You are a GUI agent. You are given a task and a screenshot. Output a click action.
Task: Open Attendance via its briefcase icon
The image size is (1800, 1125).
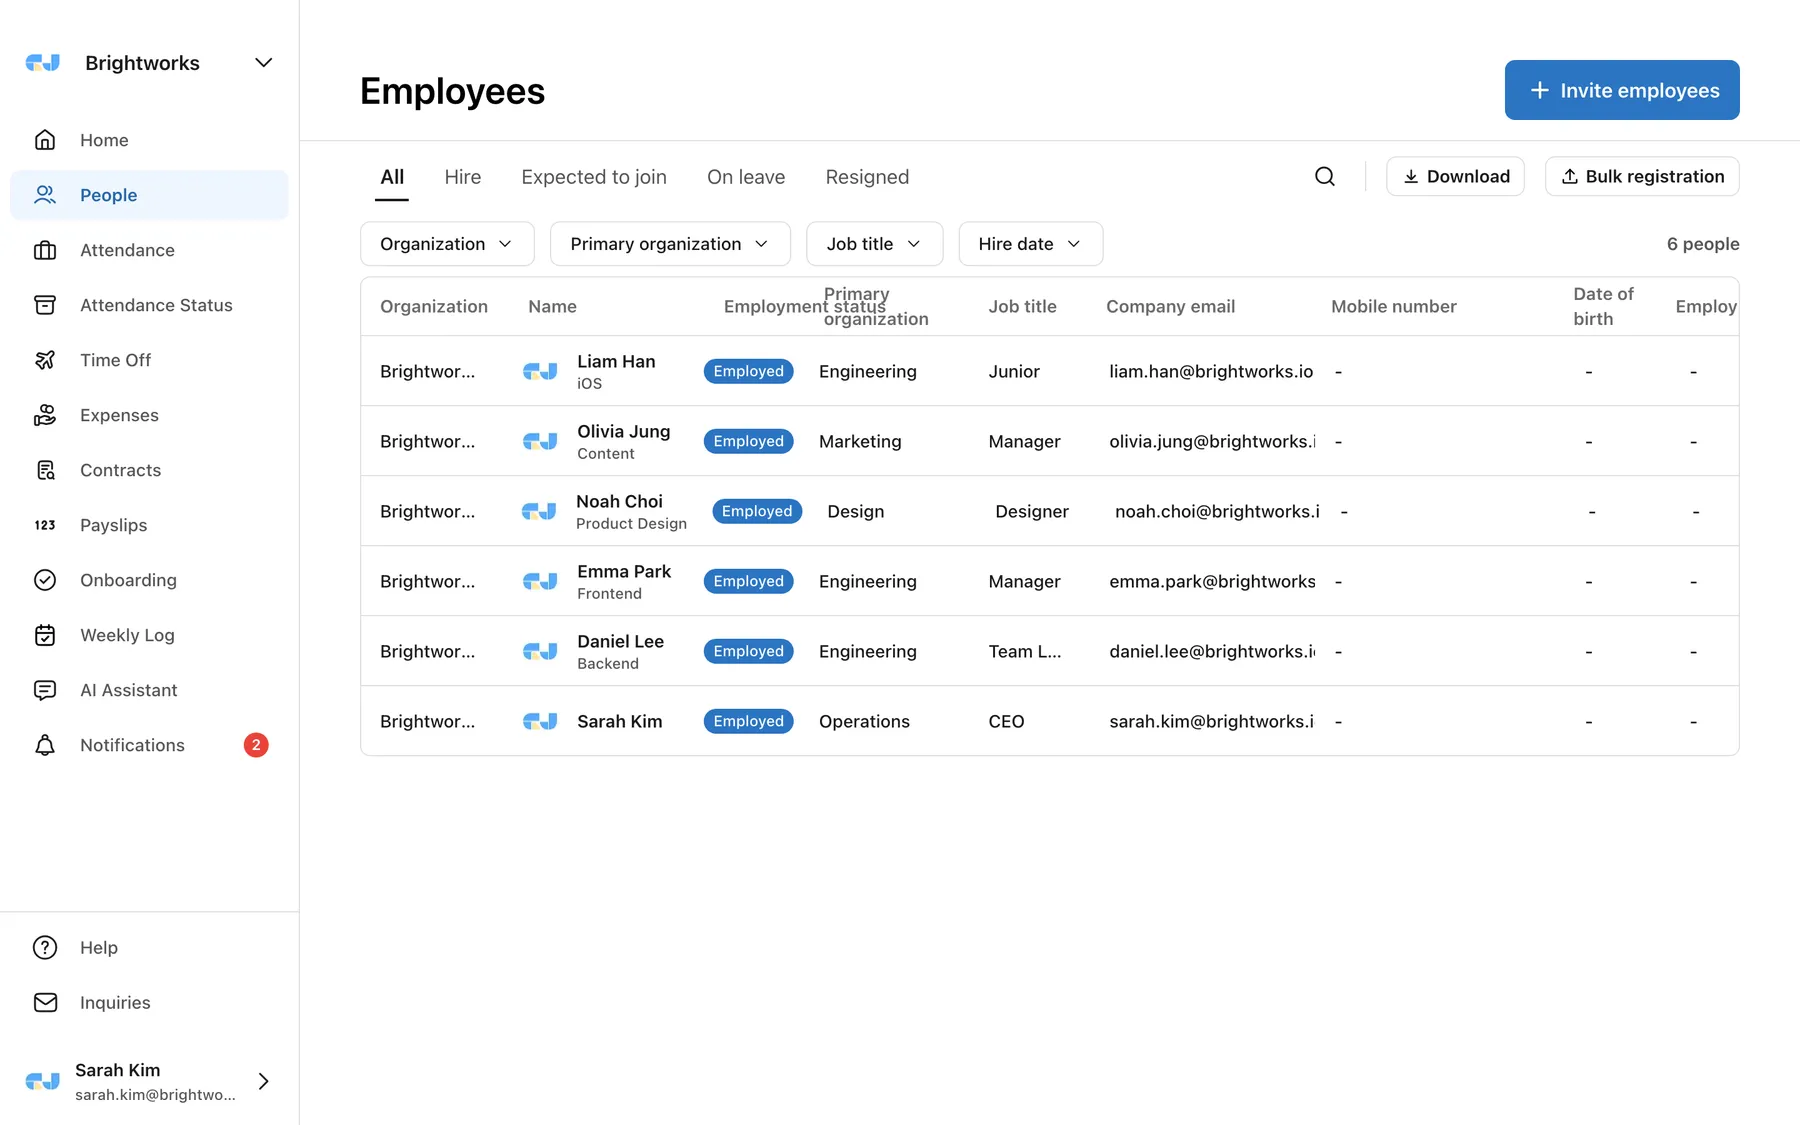tap(45, 250)
